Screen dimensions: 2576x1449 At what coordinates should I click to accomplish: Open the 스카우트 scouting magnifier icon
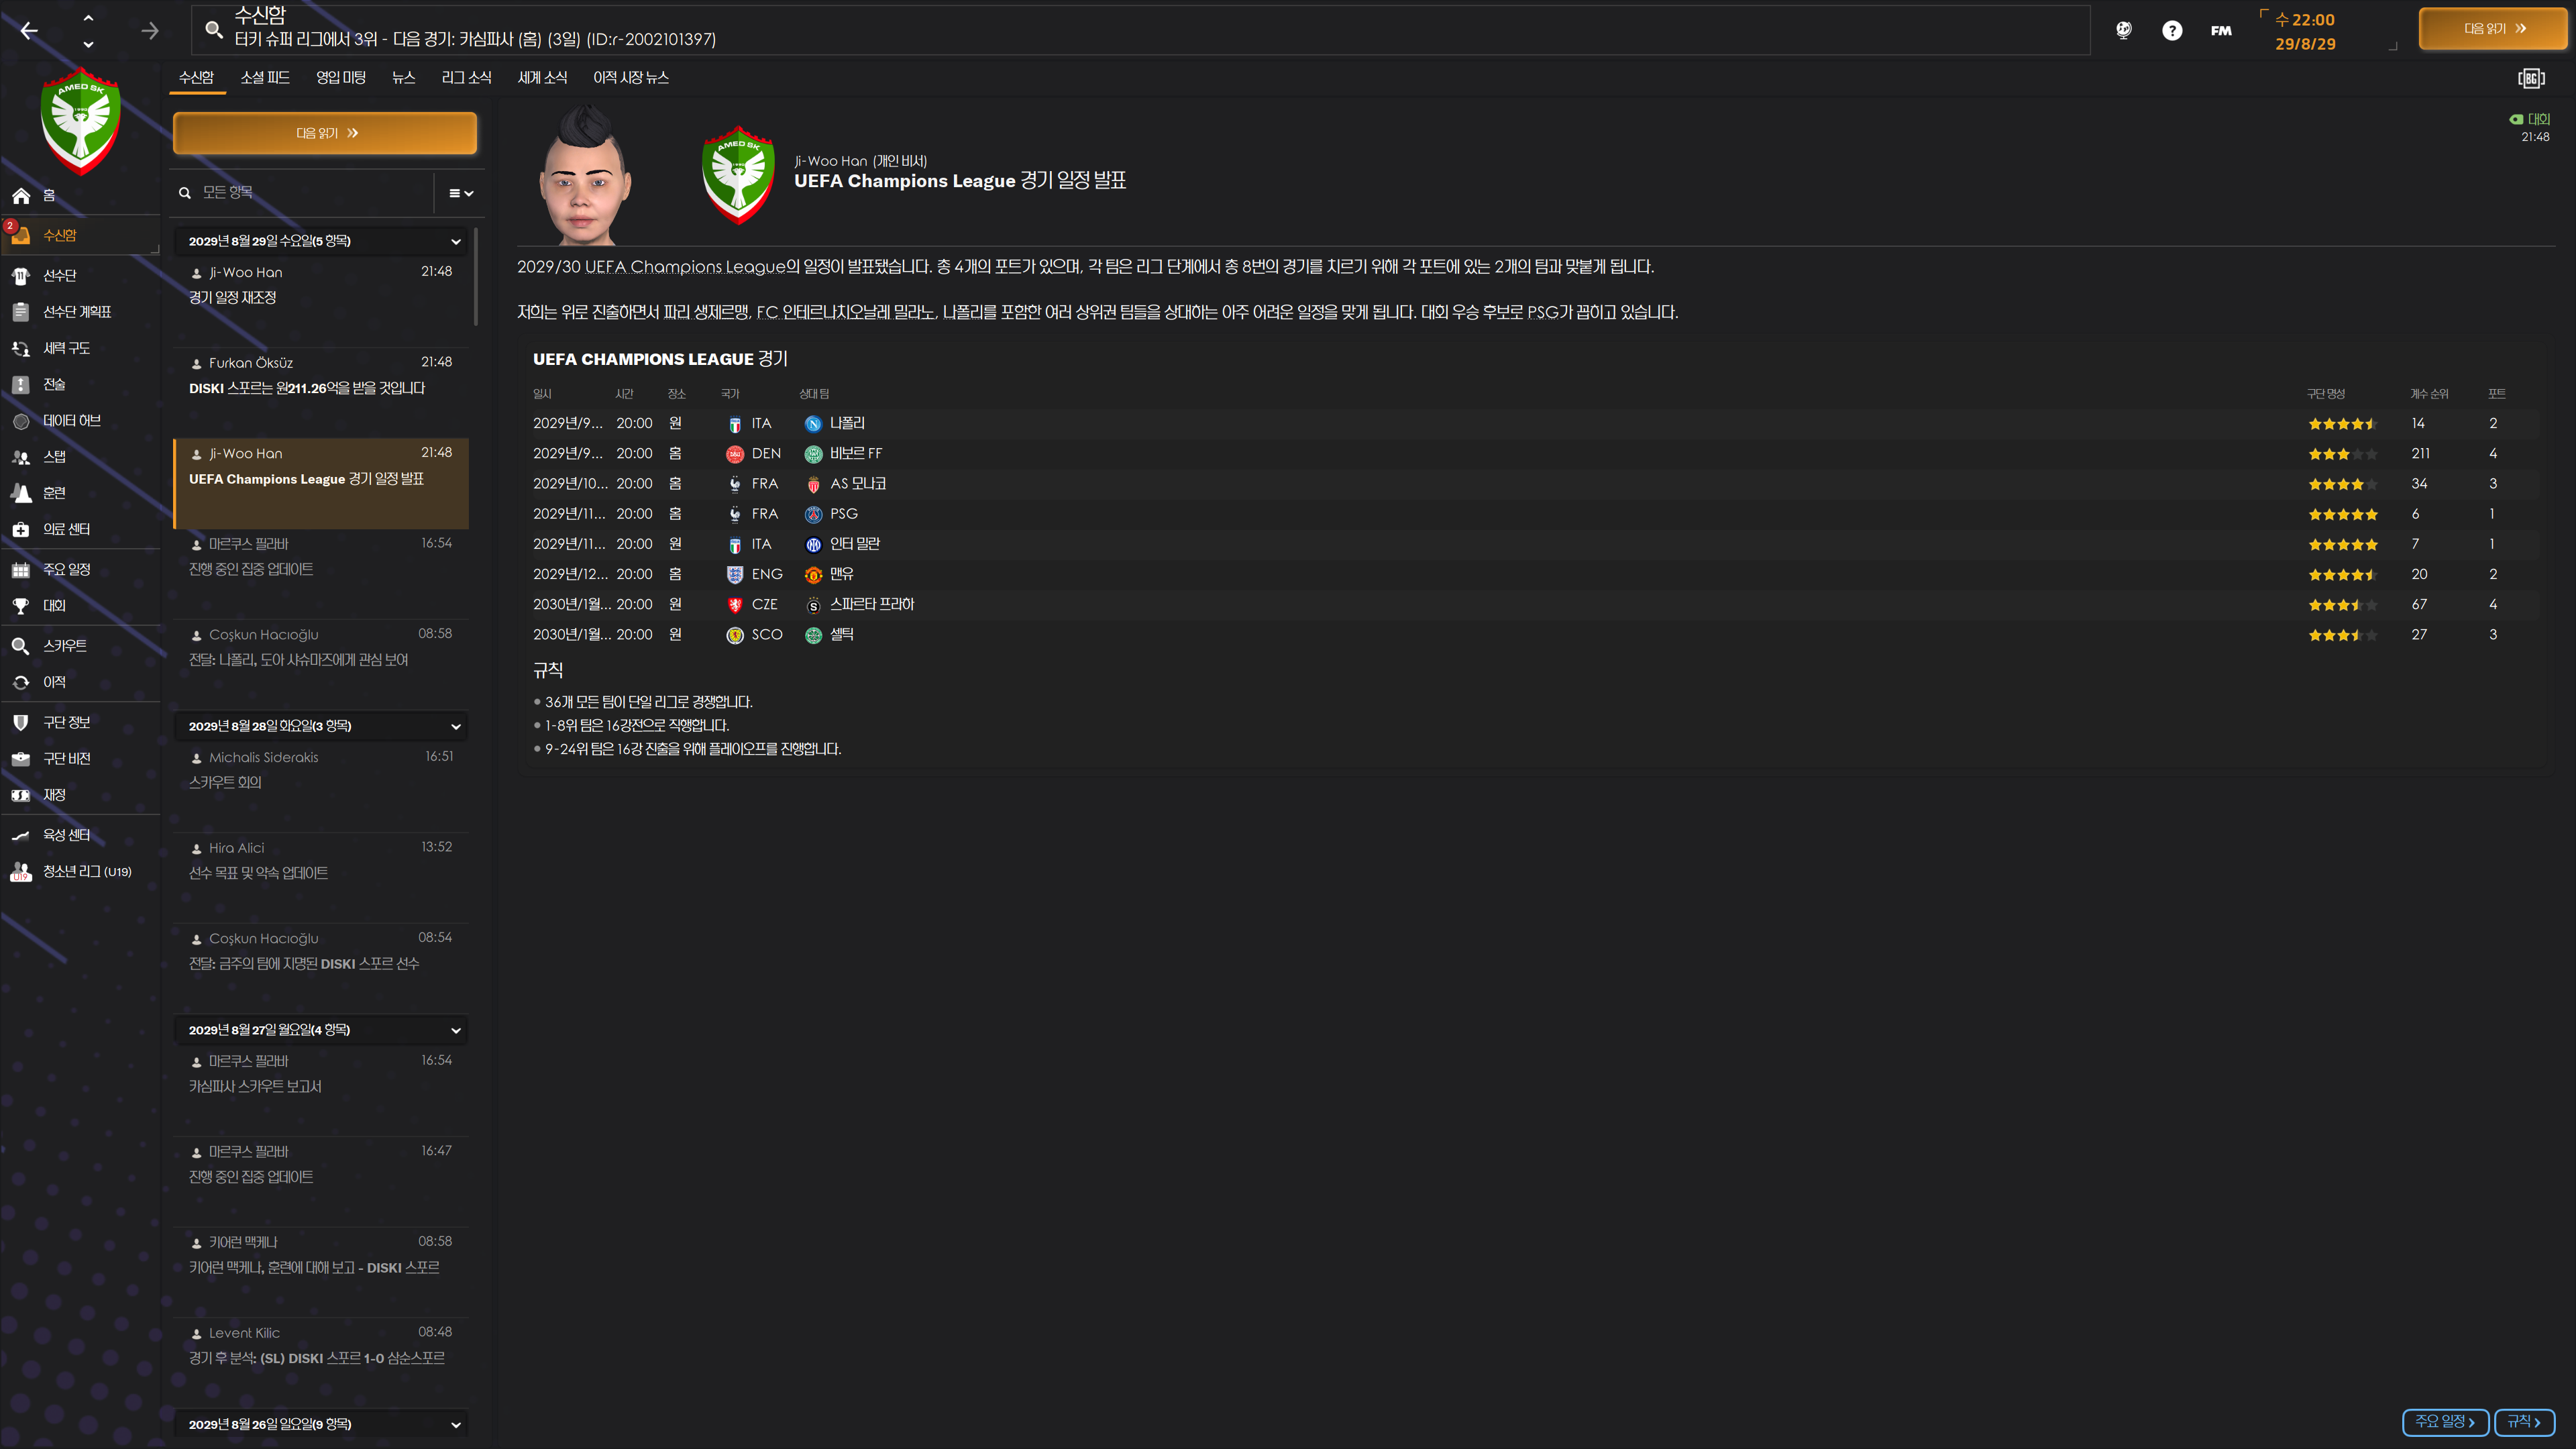click(21, 646)
